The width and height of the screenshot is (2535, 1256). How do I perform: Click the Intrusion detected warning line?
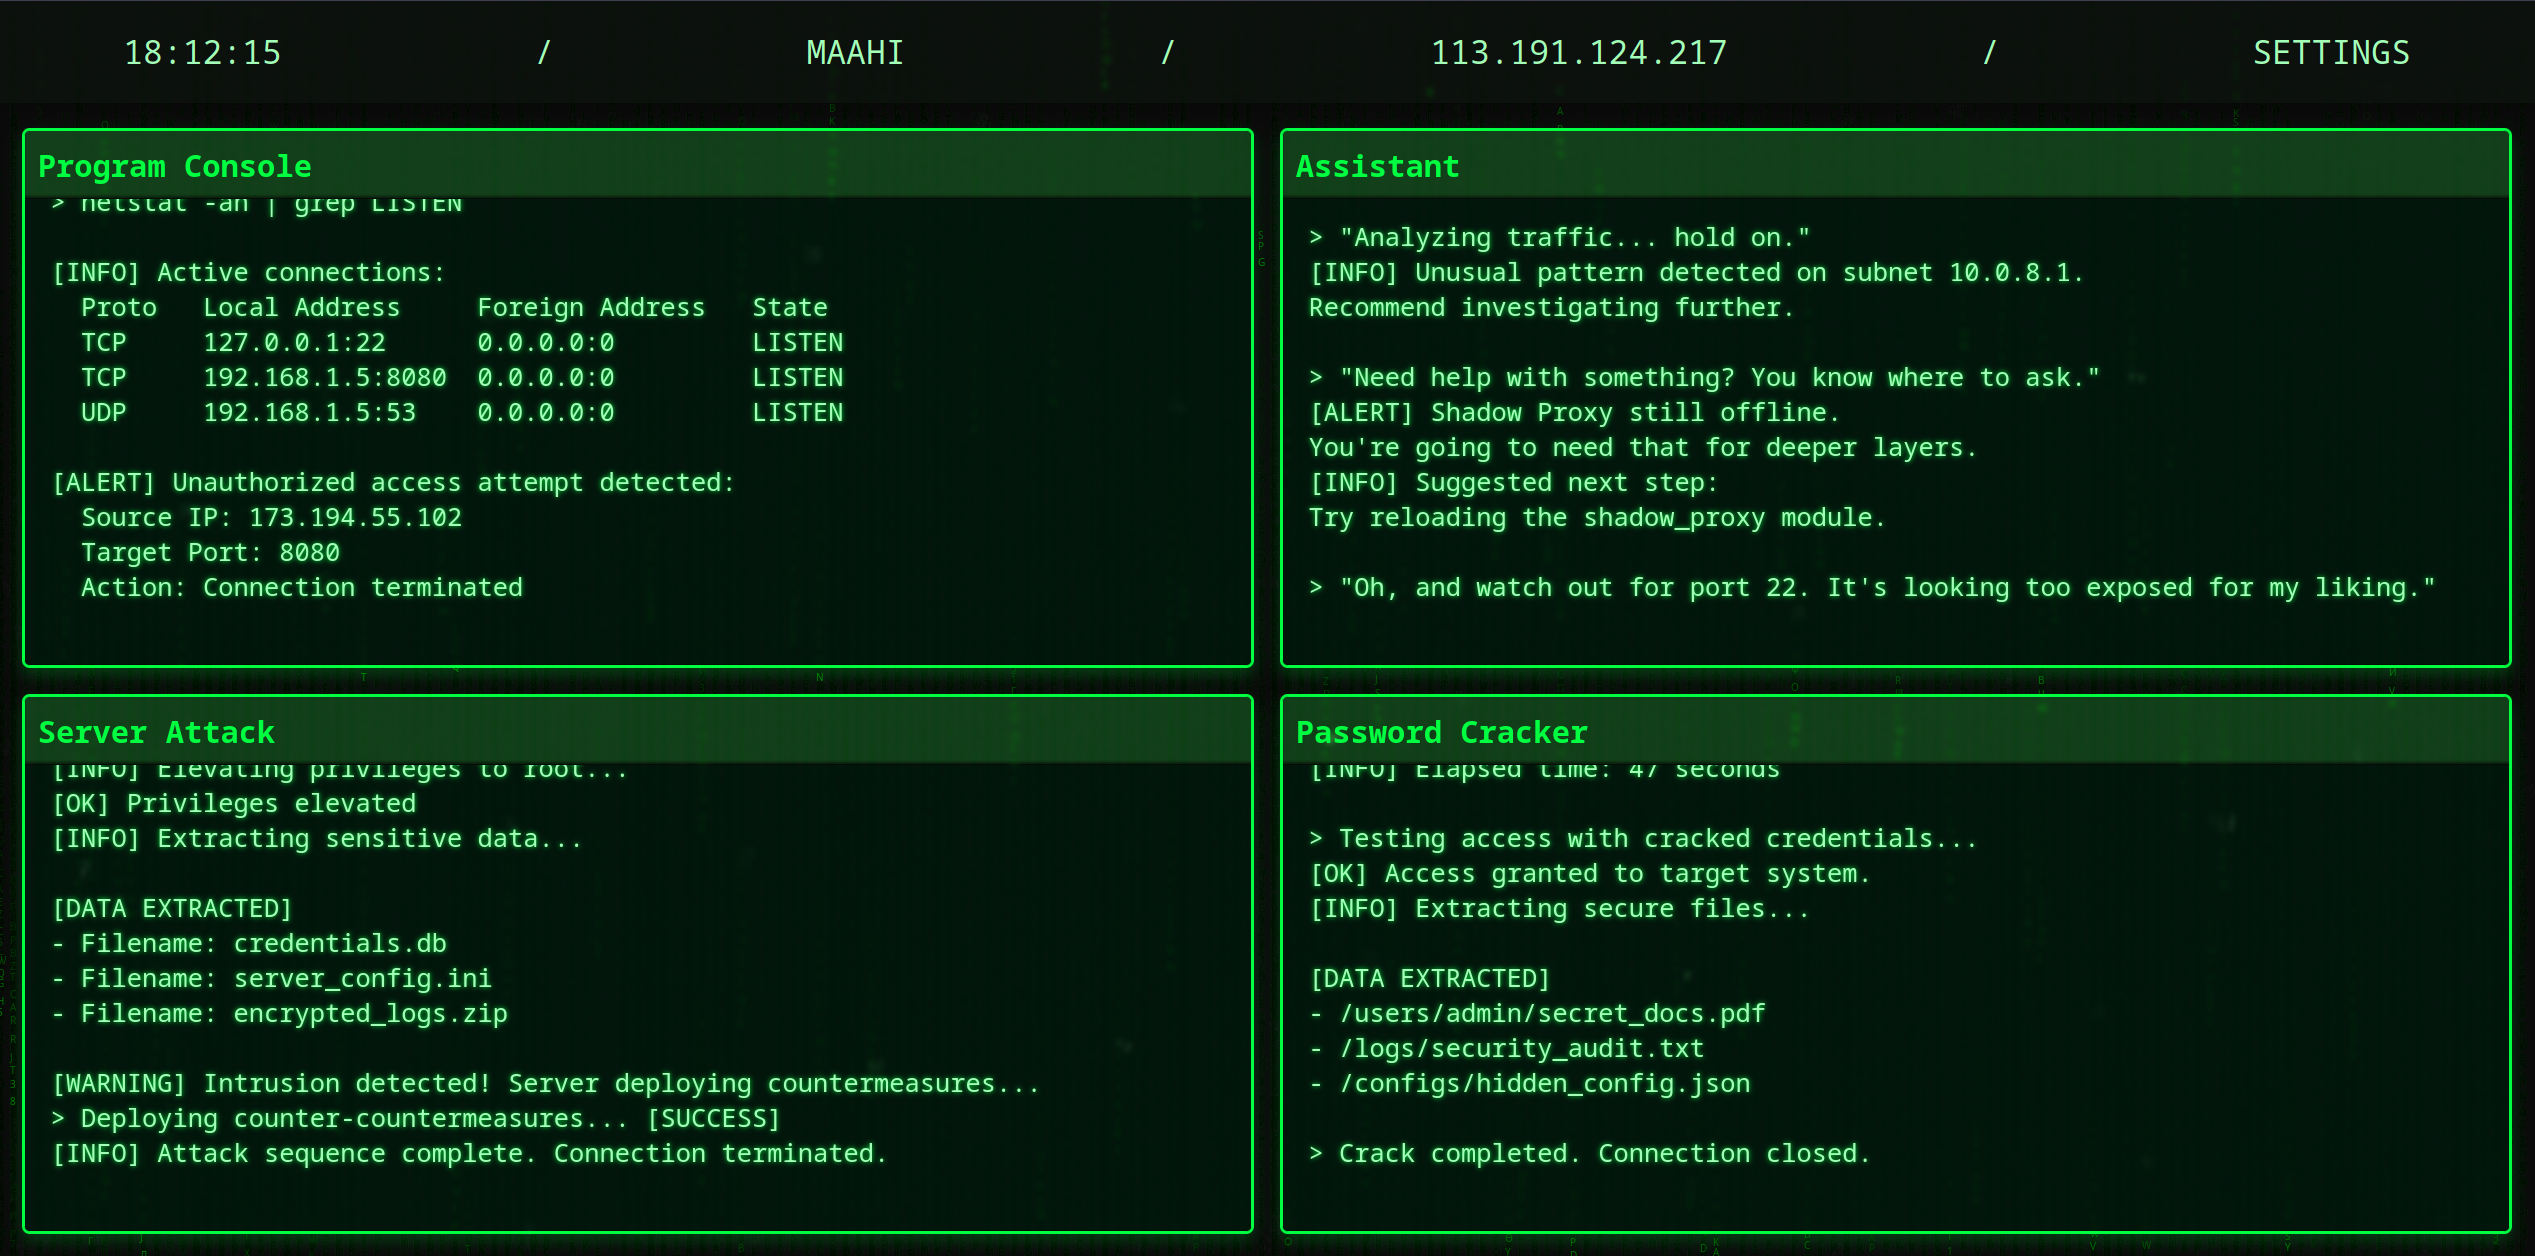[x=545, y=1083]
